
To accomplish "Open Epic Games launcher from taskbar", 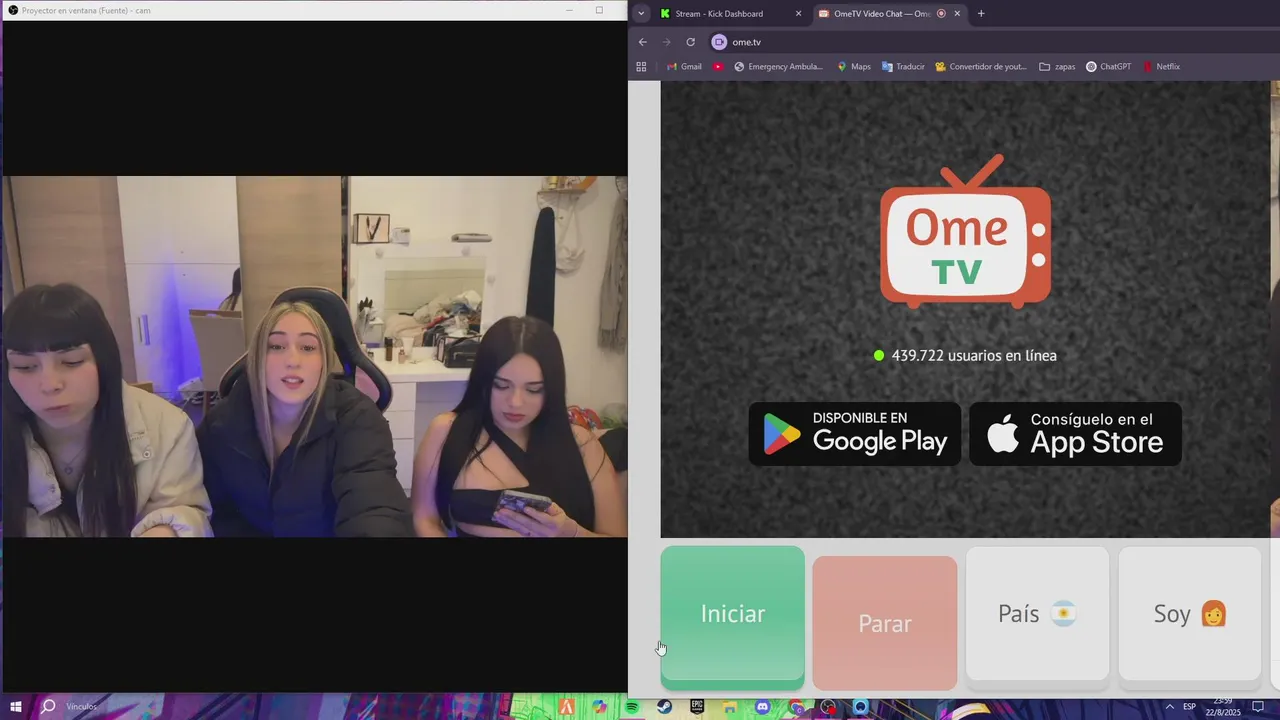I will click(x=697, y=707).
